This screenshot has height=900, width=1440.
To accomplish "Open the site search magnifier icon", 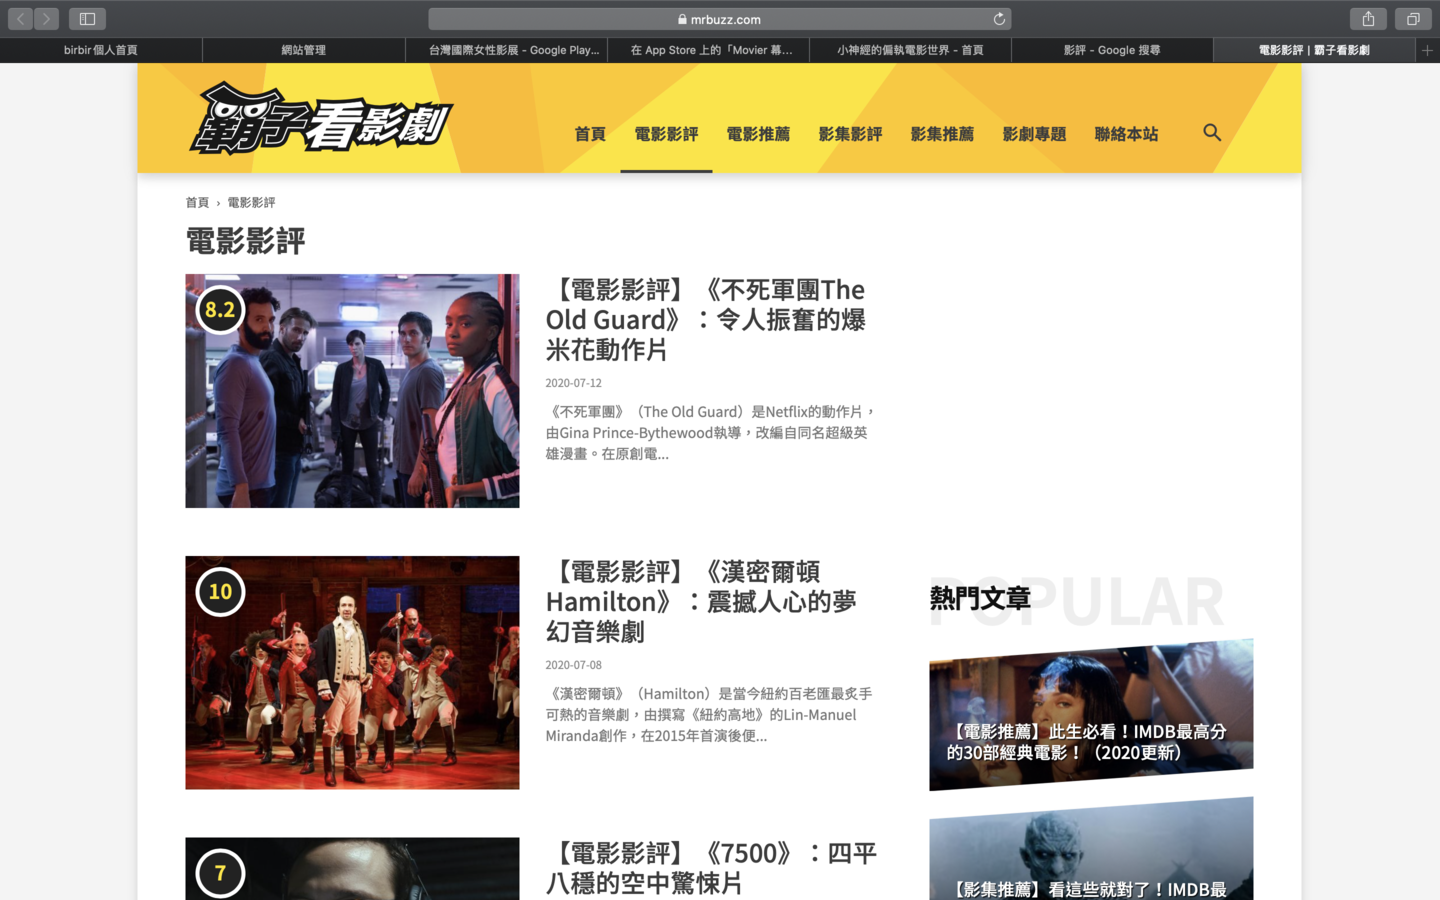I will coord(1212,132).
